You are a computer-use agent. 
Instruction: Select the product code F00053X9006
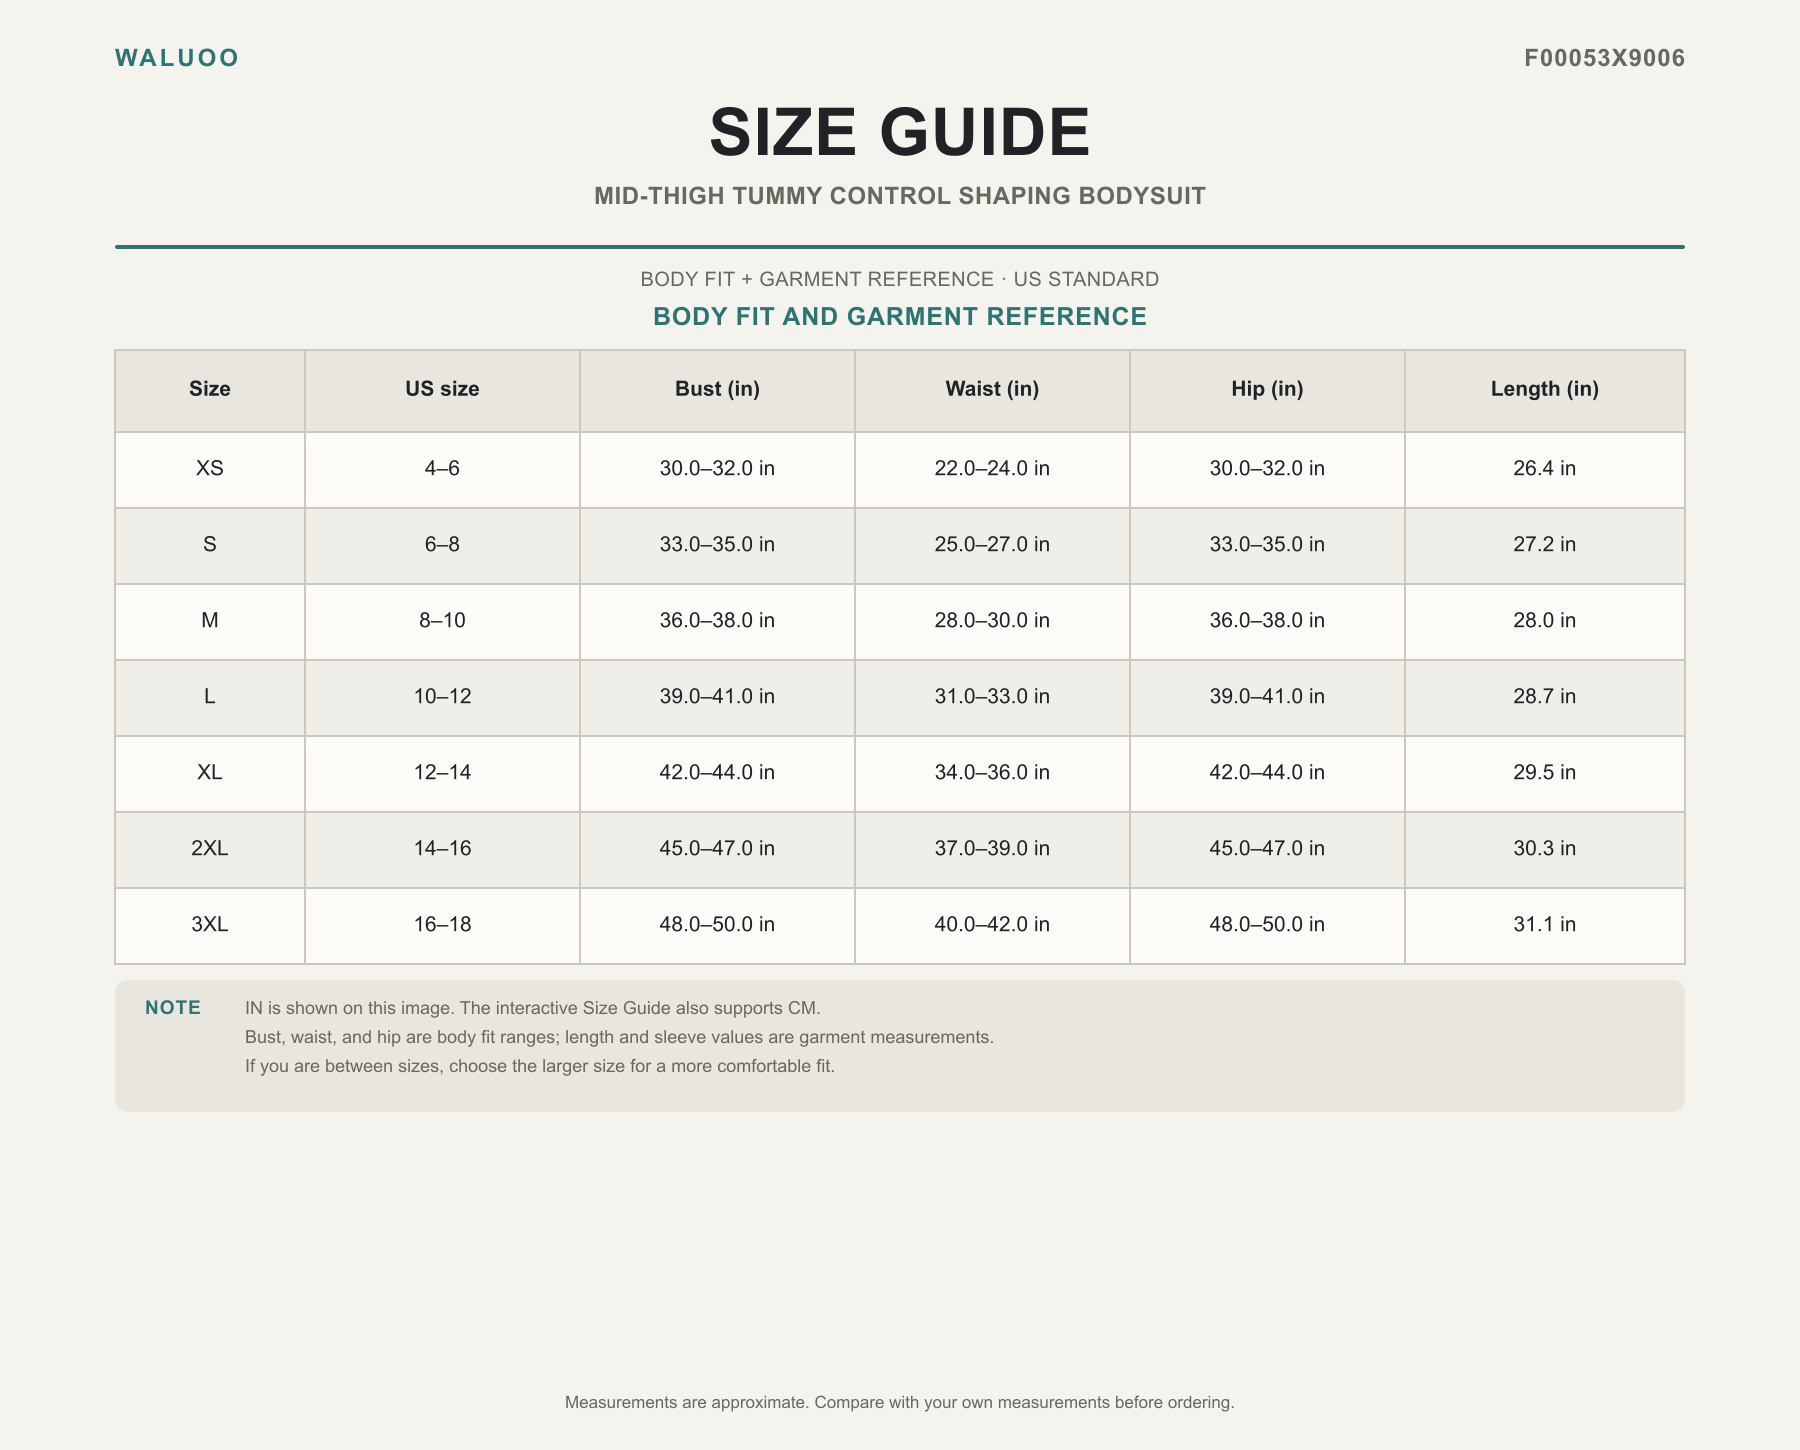tap(1604, 58)
